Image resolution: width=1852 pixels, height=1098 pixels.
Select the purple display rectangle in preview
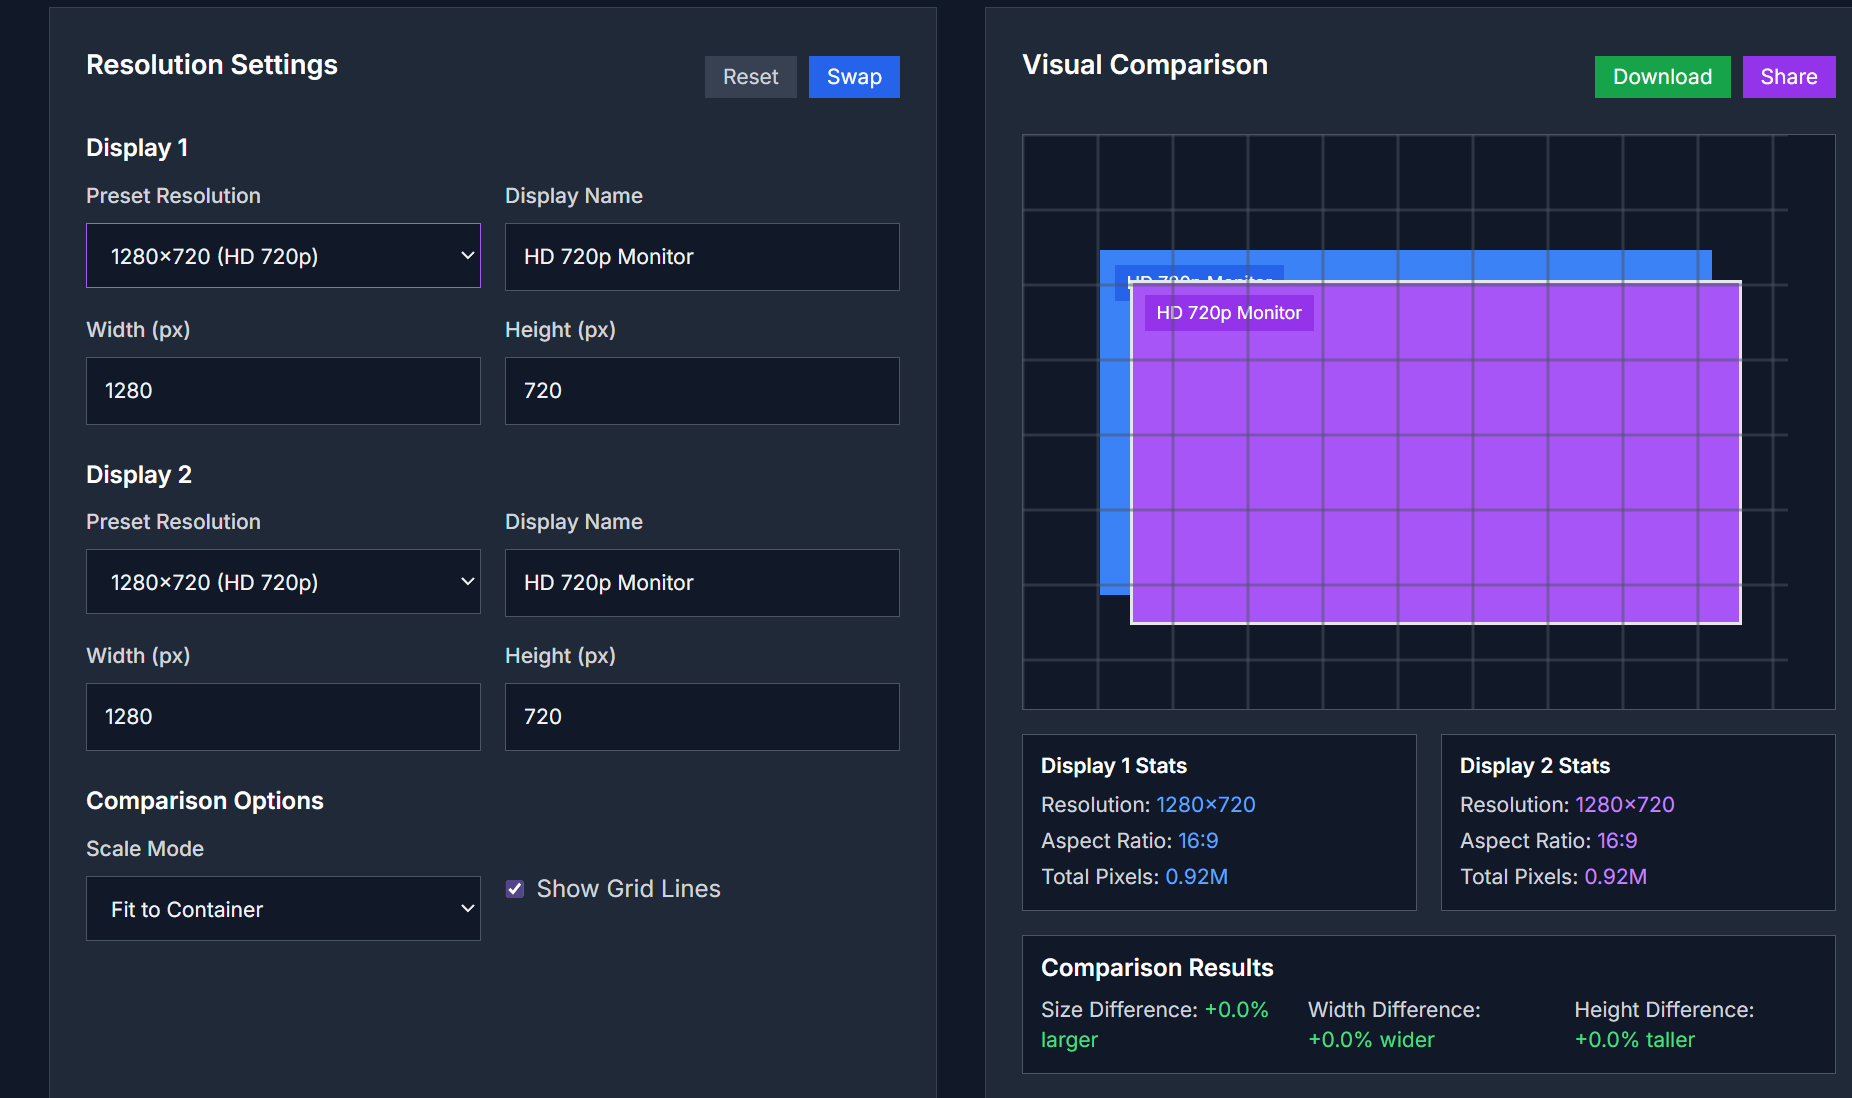[x=1435, y=470]
